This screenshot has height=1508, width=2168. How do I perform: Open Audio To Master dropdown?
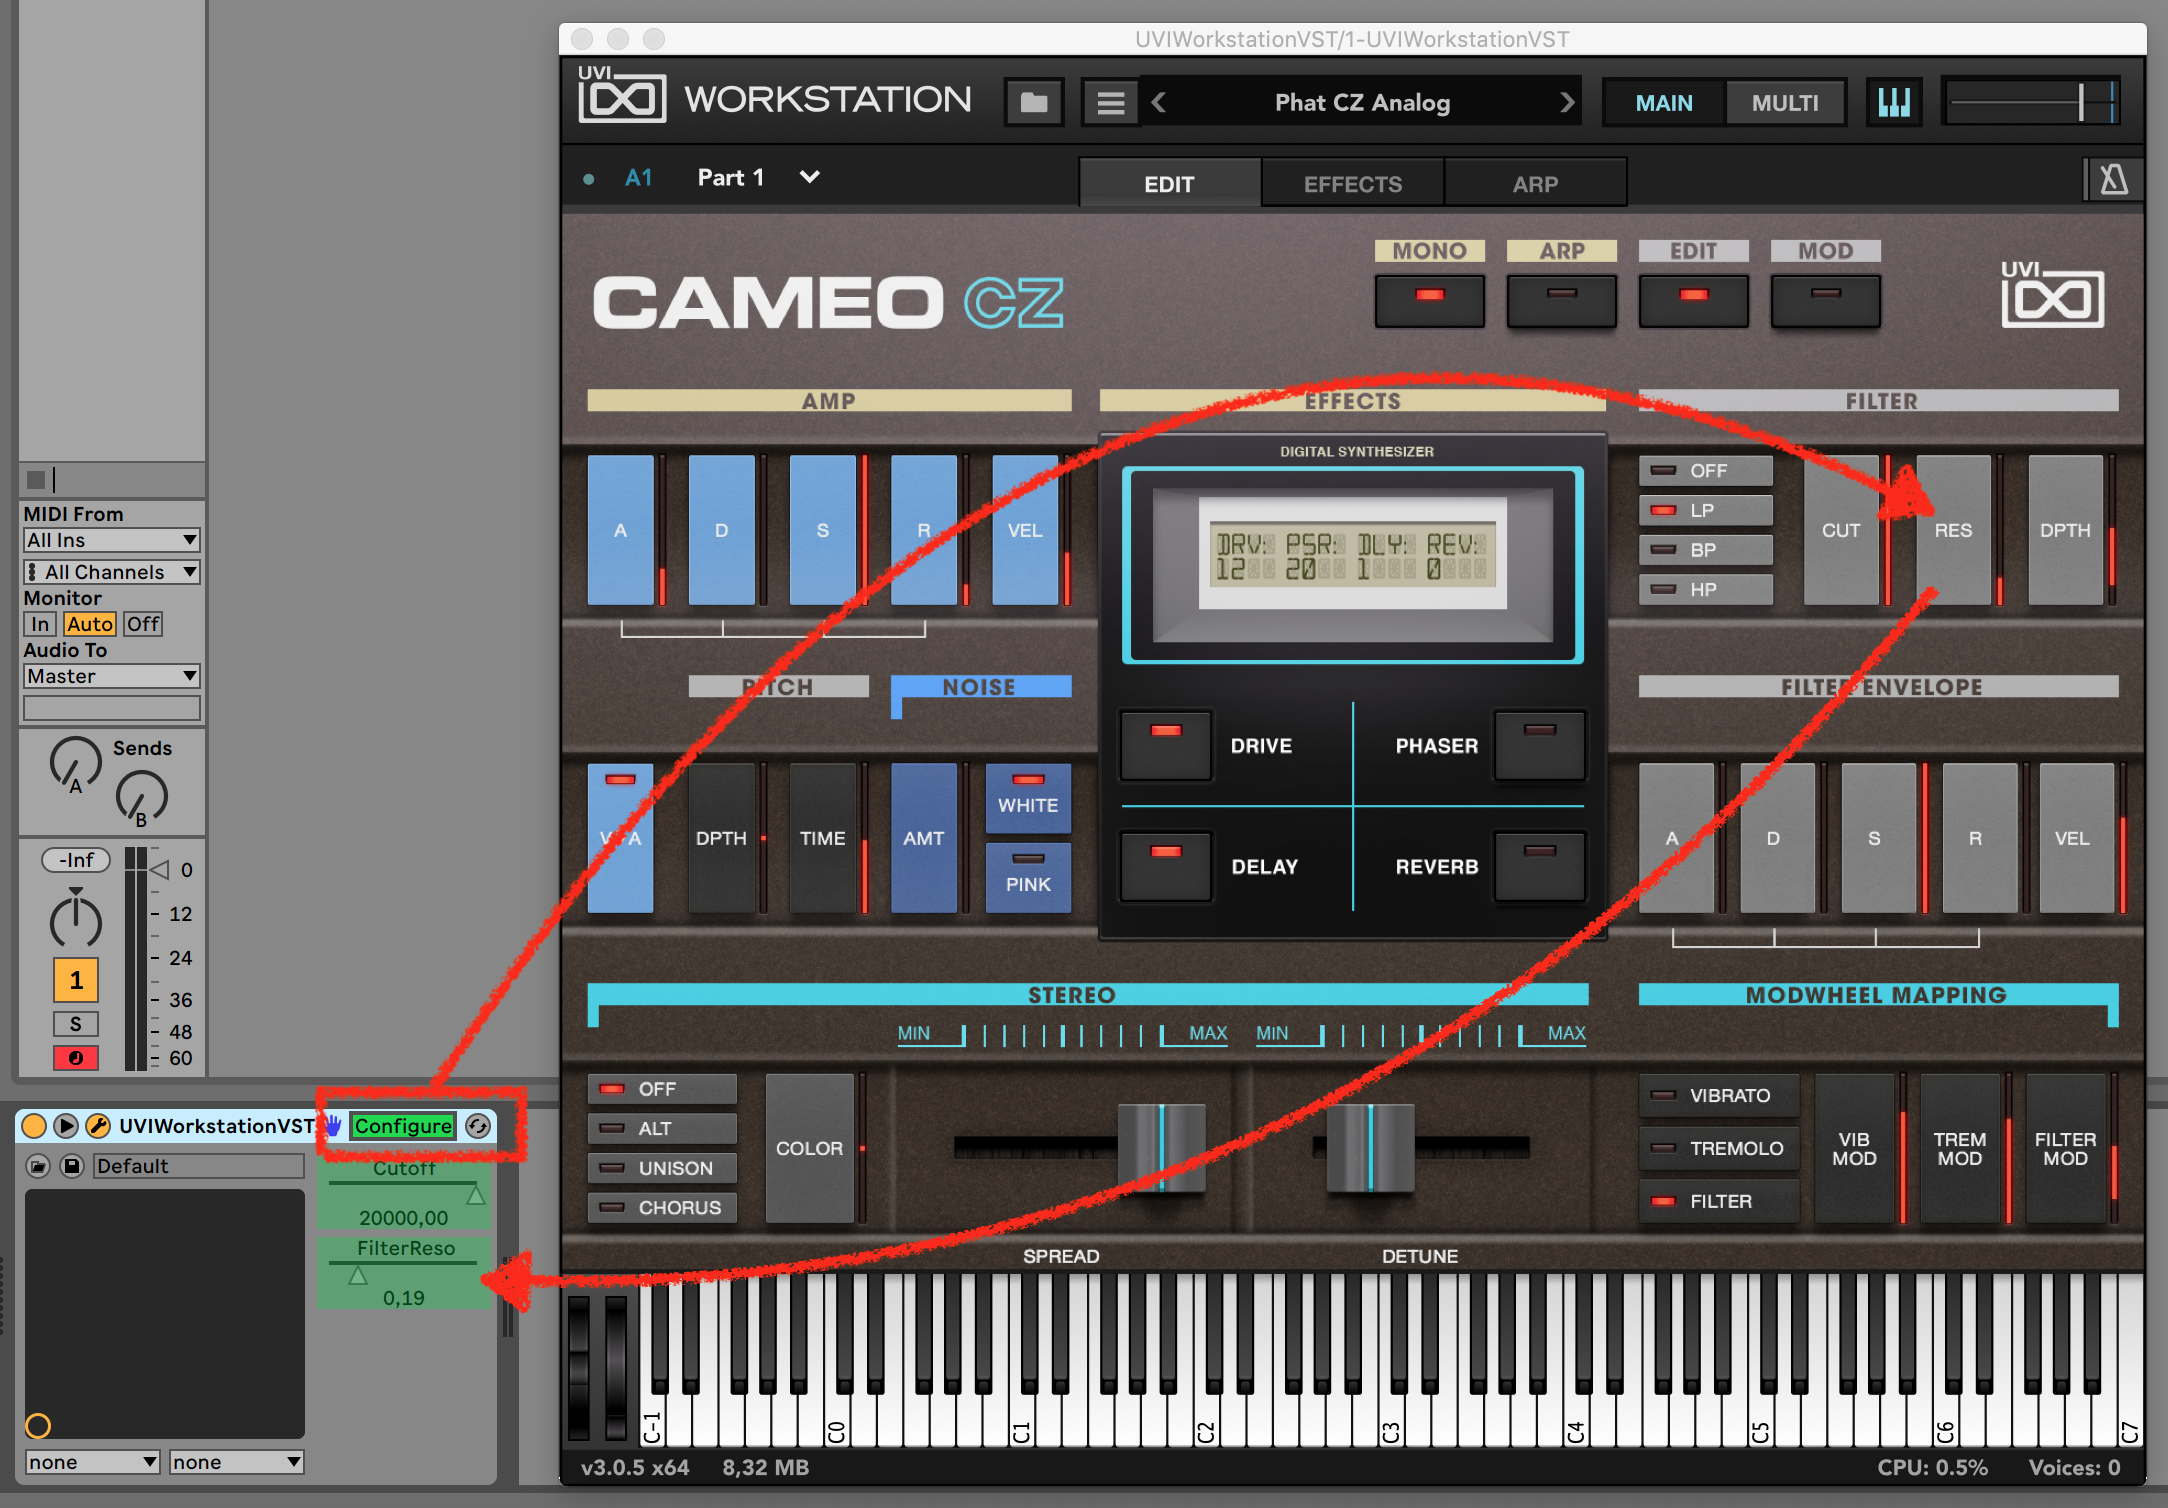click(112, 676)
